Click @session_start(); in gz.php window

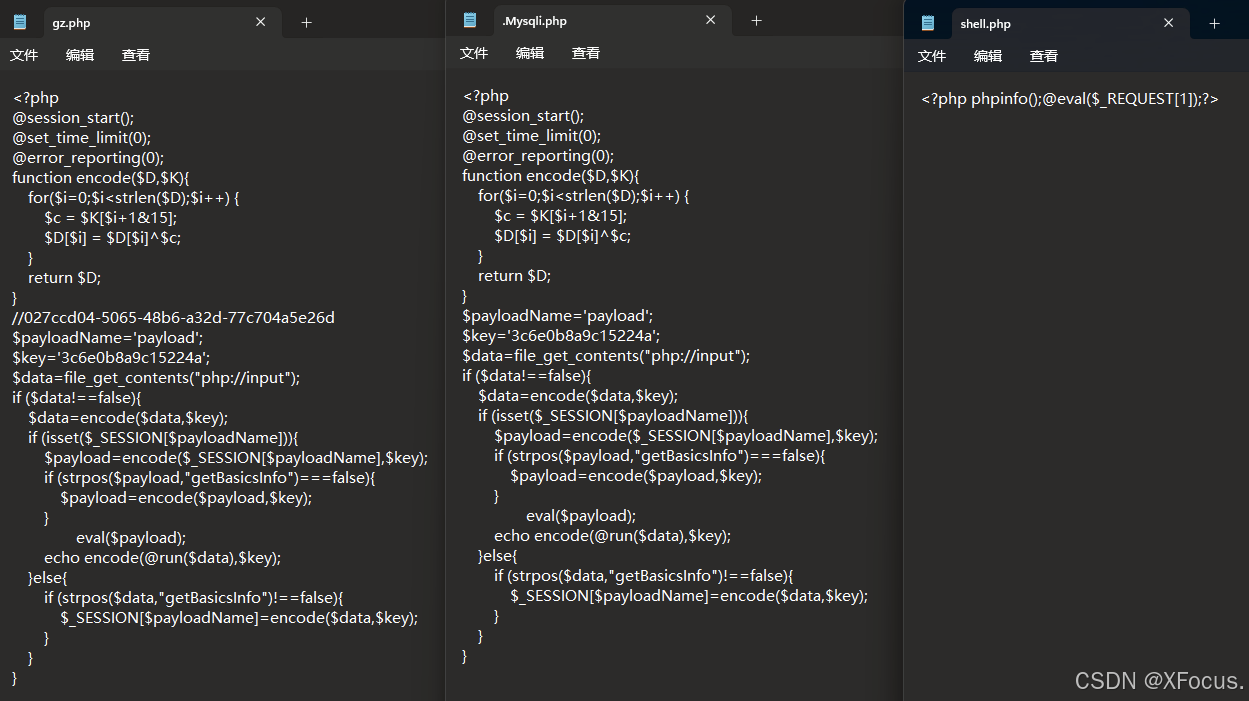[73, 118]
